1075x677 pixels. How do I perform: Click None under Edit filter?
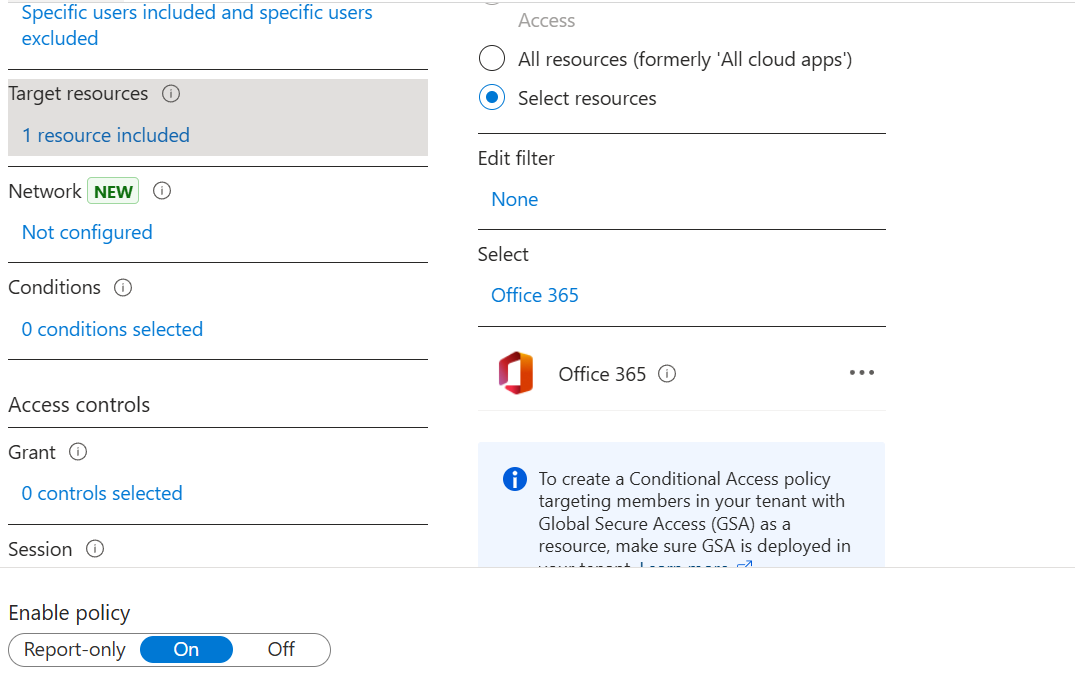pos(514,199)
